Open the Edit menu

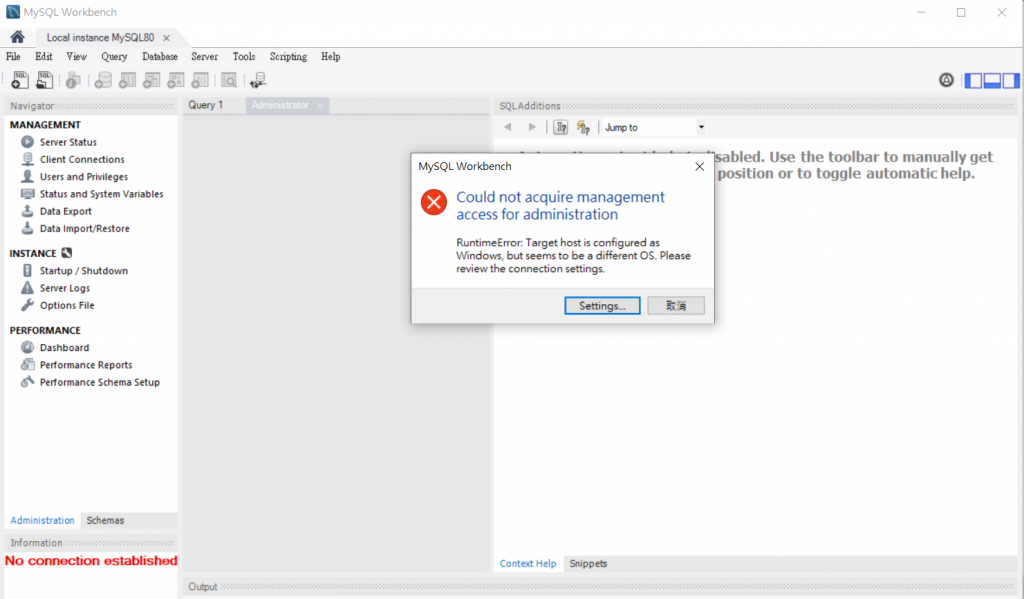point(44,57)
